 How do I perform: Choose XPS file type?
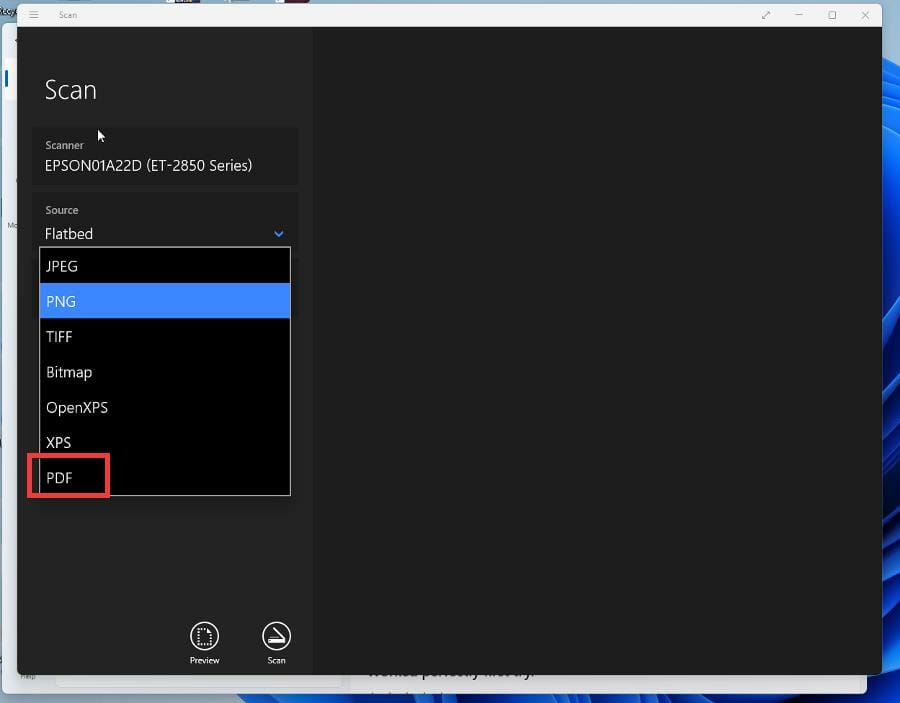coord(165,442)
